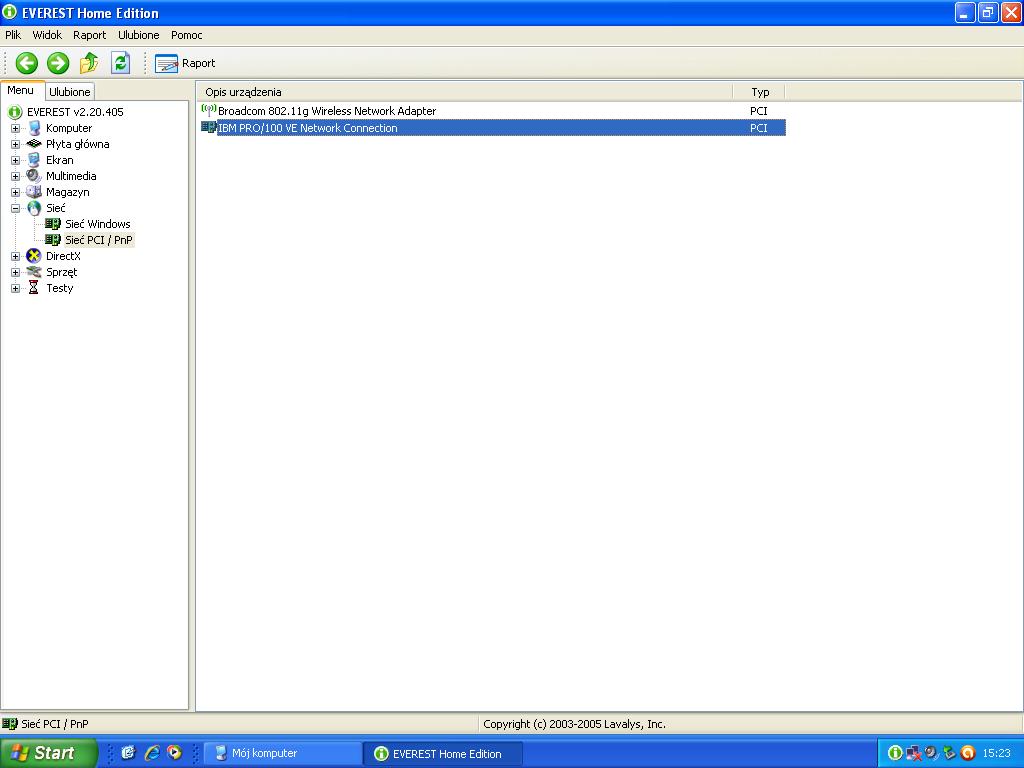Select IBM PRO/100 VE Network Connection row
1024x768 pixels.
tap(493, 128)
